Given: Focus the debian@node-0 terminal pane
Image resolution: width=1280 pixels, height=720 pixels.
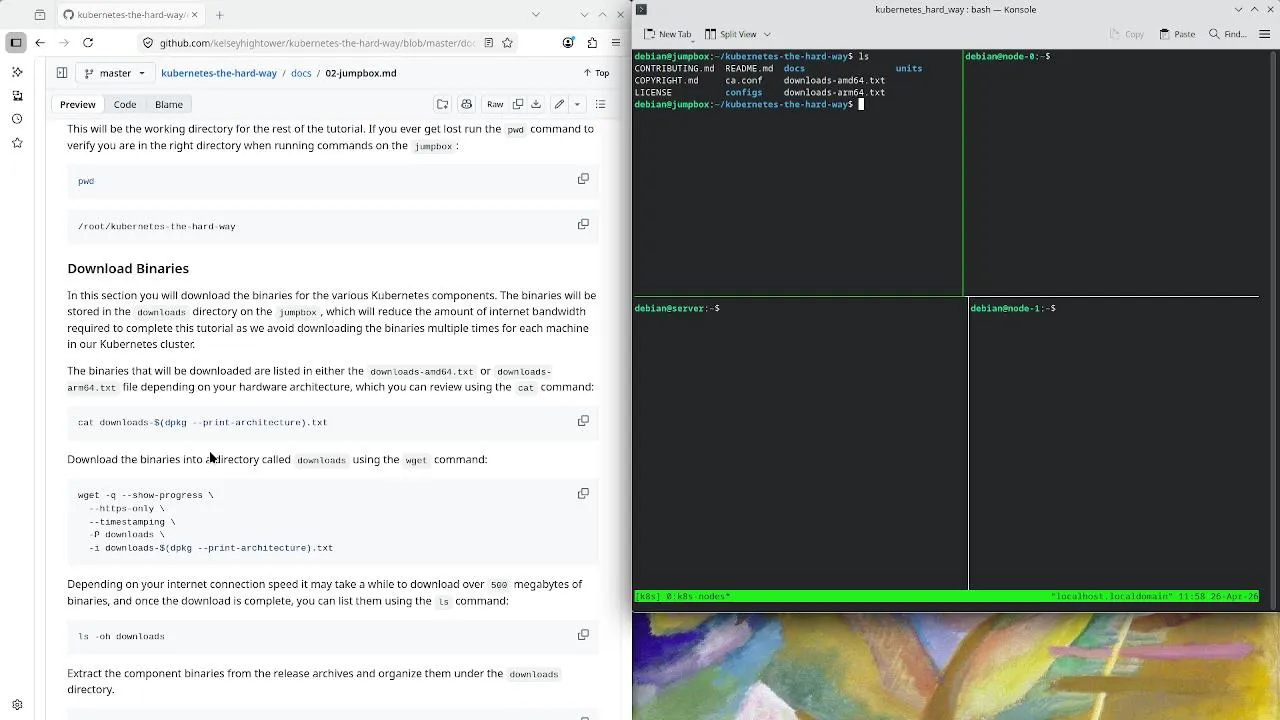Looking at the screenshot, I should click(x=1111, y=173).
